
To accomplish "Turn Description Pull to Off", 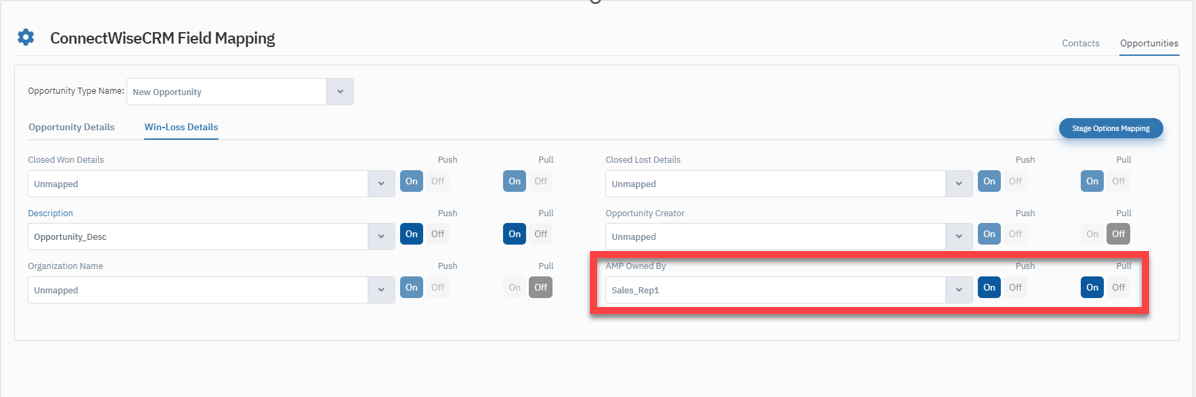I will pyautogui.click(x=540, y=234).
